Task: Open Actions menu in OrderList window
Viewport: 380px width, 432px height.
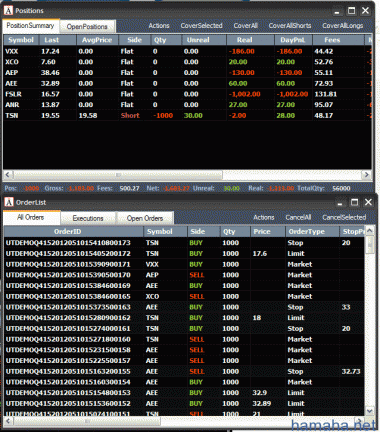Action: pyautogui.click(x=264, y=217)
